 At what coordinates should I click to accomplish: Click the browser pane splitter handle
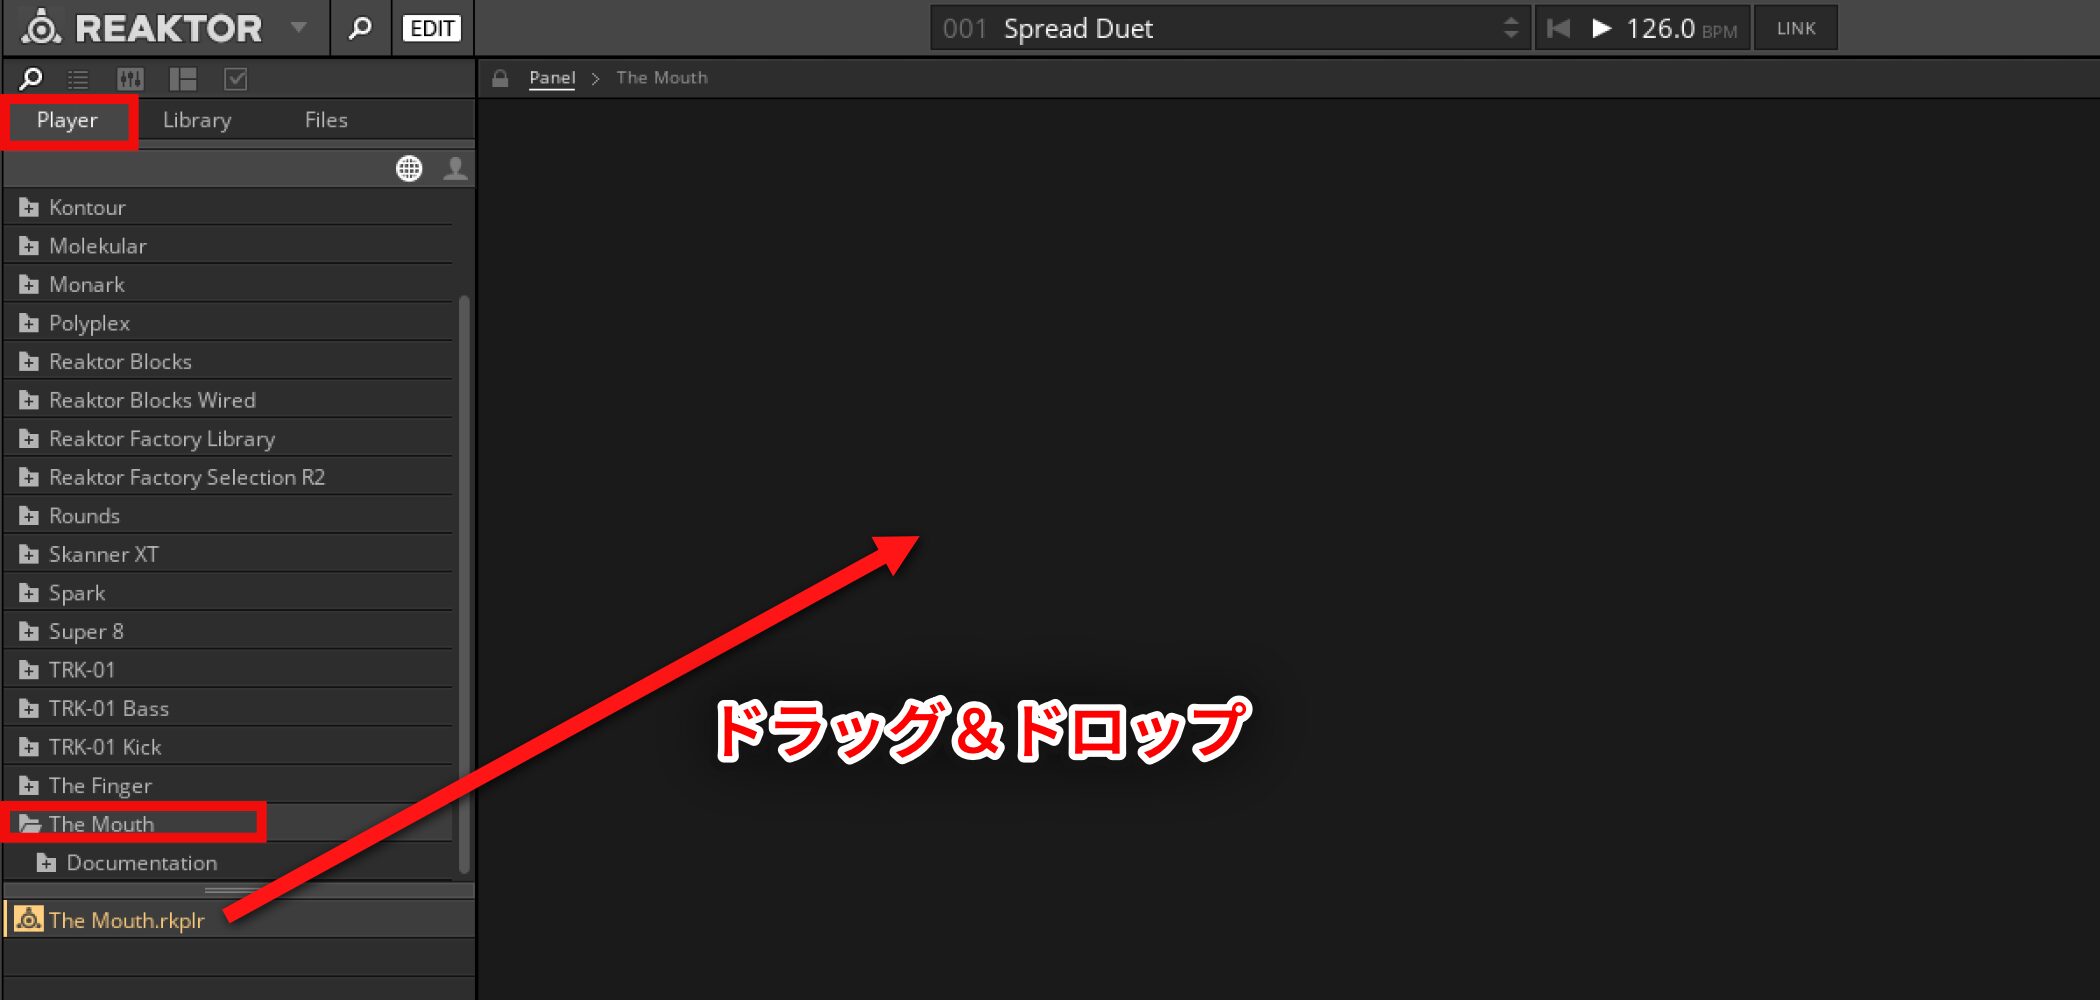238,890
